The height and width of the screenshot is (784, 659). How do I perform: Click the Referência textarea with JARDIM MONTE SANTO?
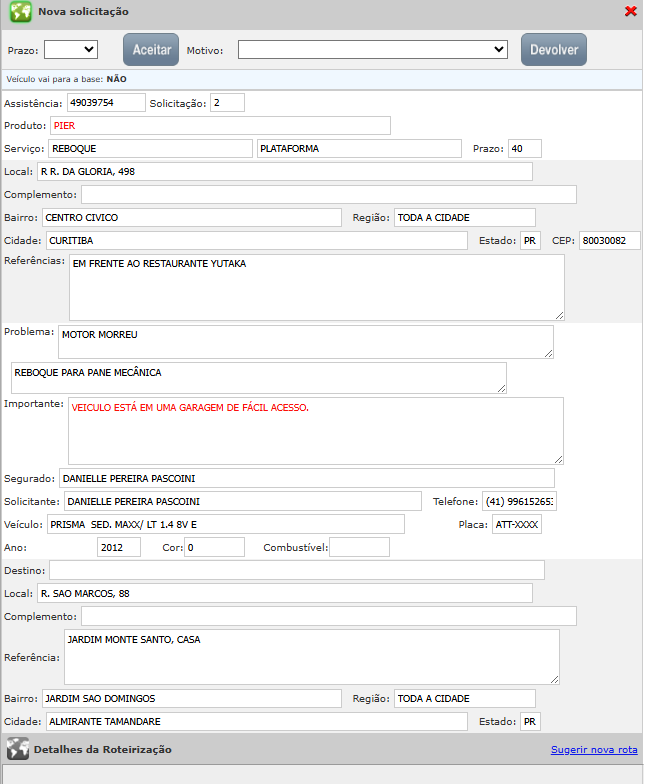pyautogui.click(x=312, y=657)
